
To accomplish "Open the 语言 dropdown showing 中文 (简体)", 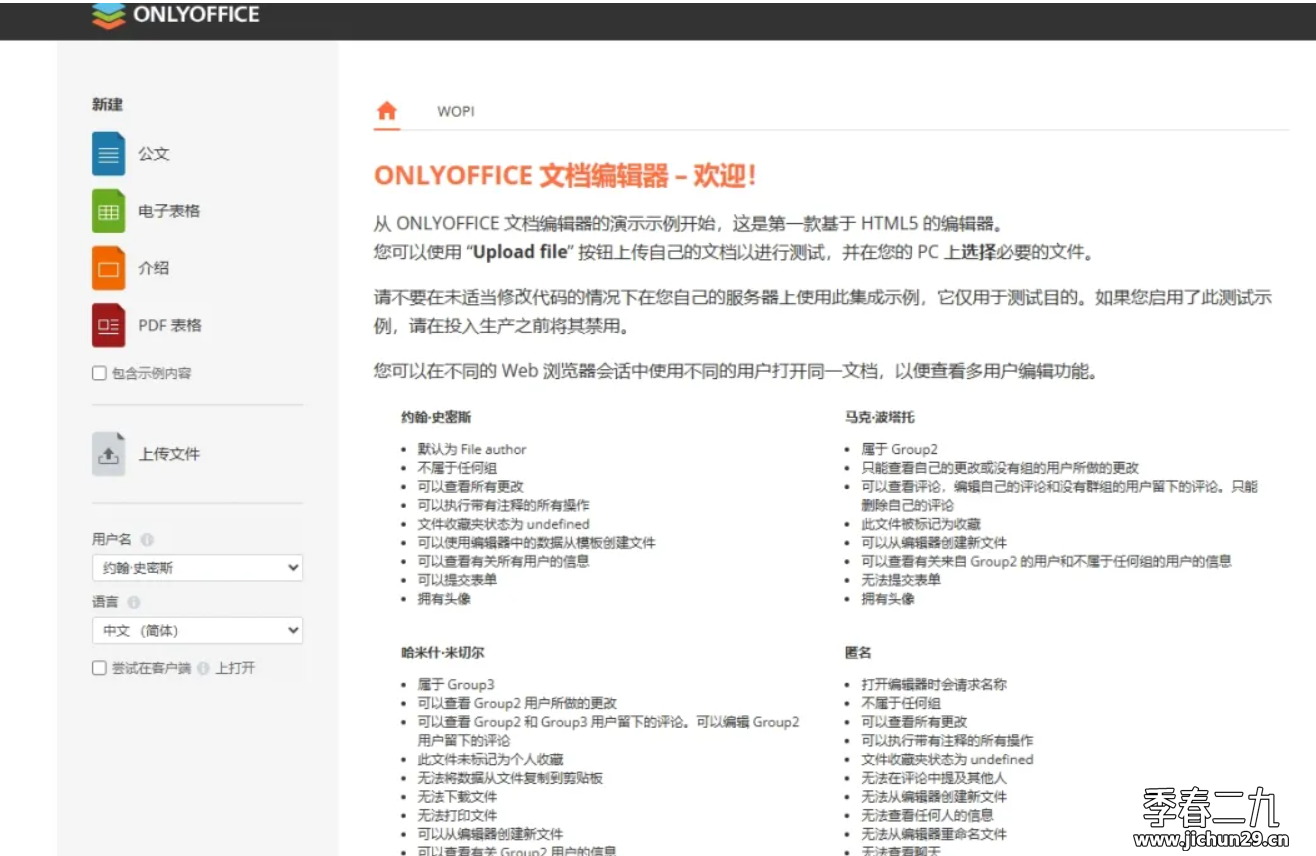I will [197, 631].
